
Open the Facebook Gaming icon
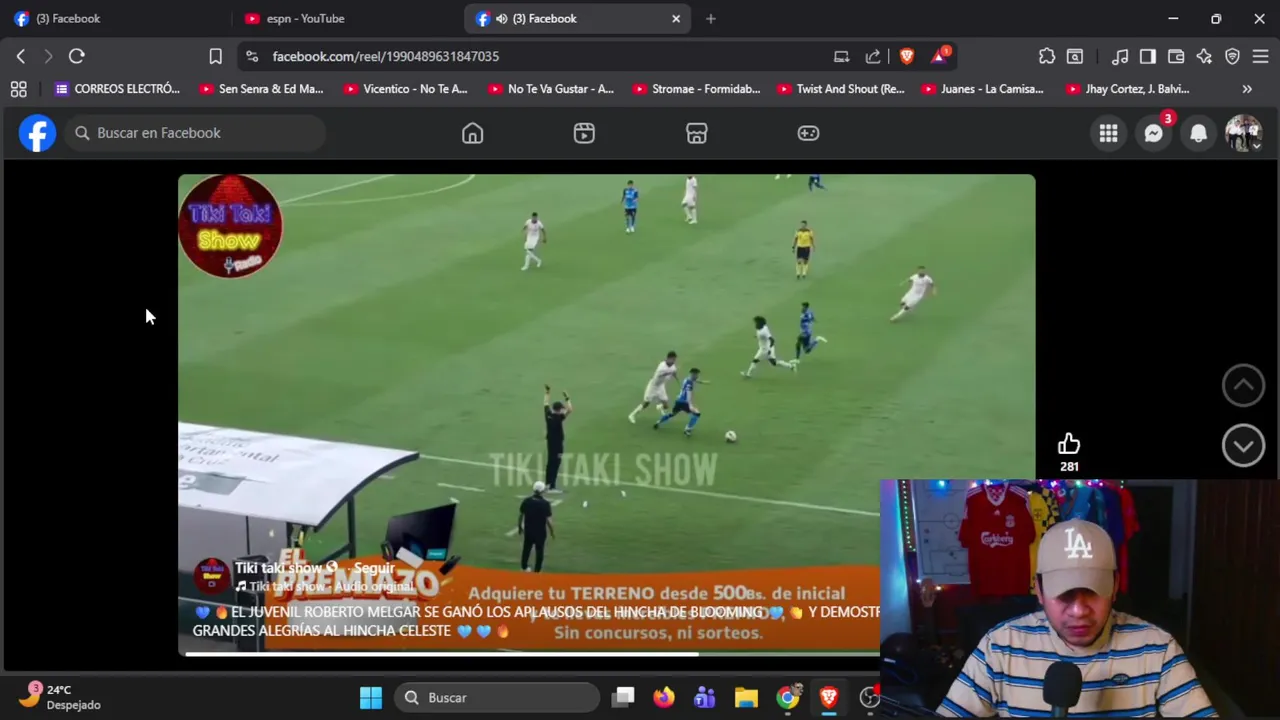coord(808,133)
